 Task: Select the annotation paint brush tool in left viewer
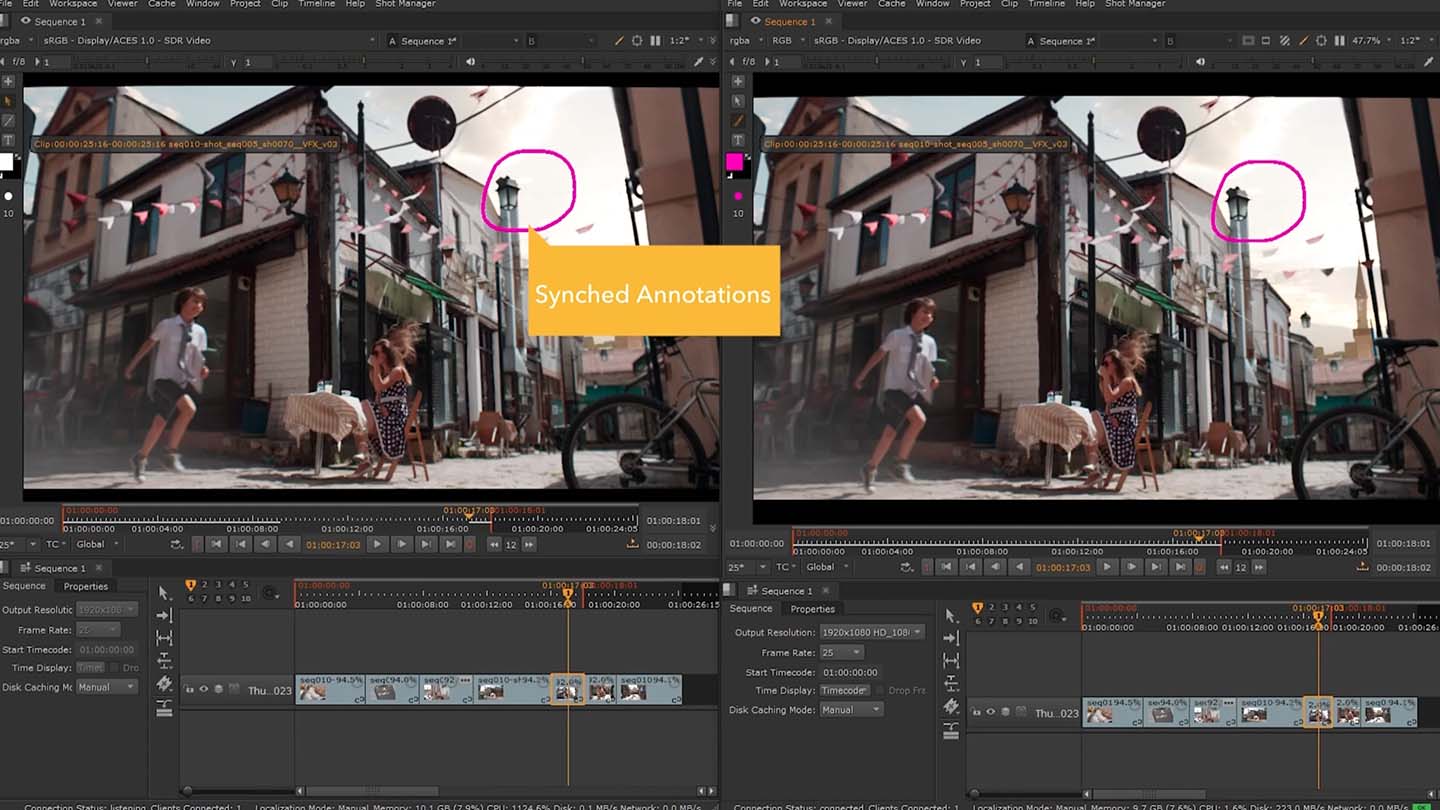[x=9, y=120]
